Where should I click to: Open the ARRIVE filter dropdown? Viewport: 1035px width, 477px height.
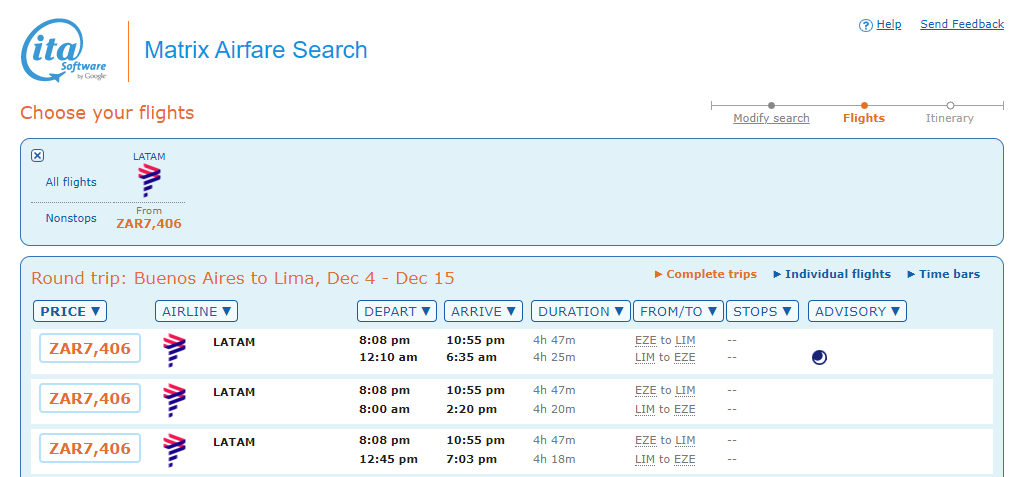pyautogui.click(x=483, y=311)
